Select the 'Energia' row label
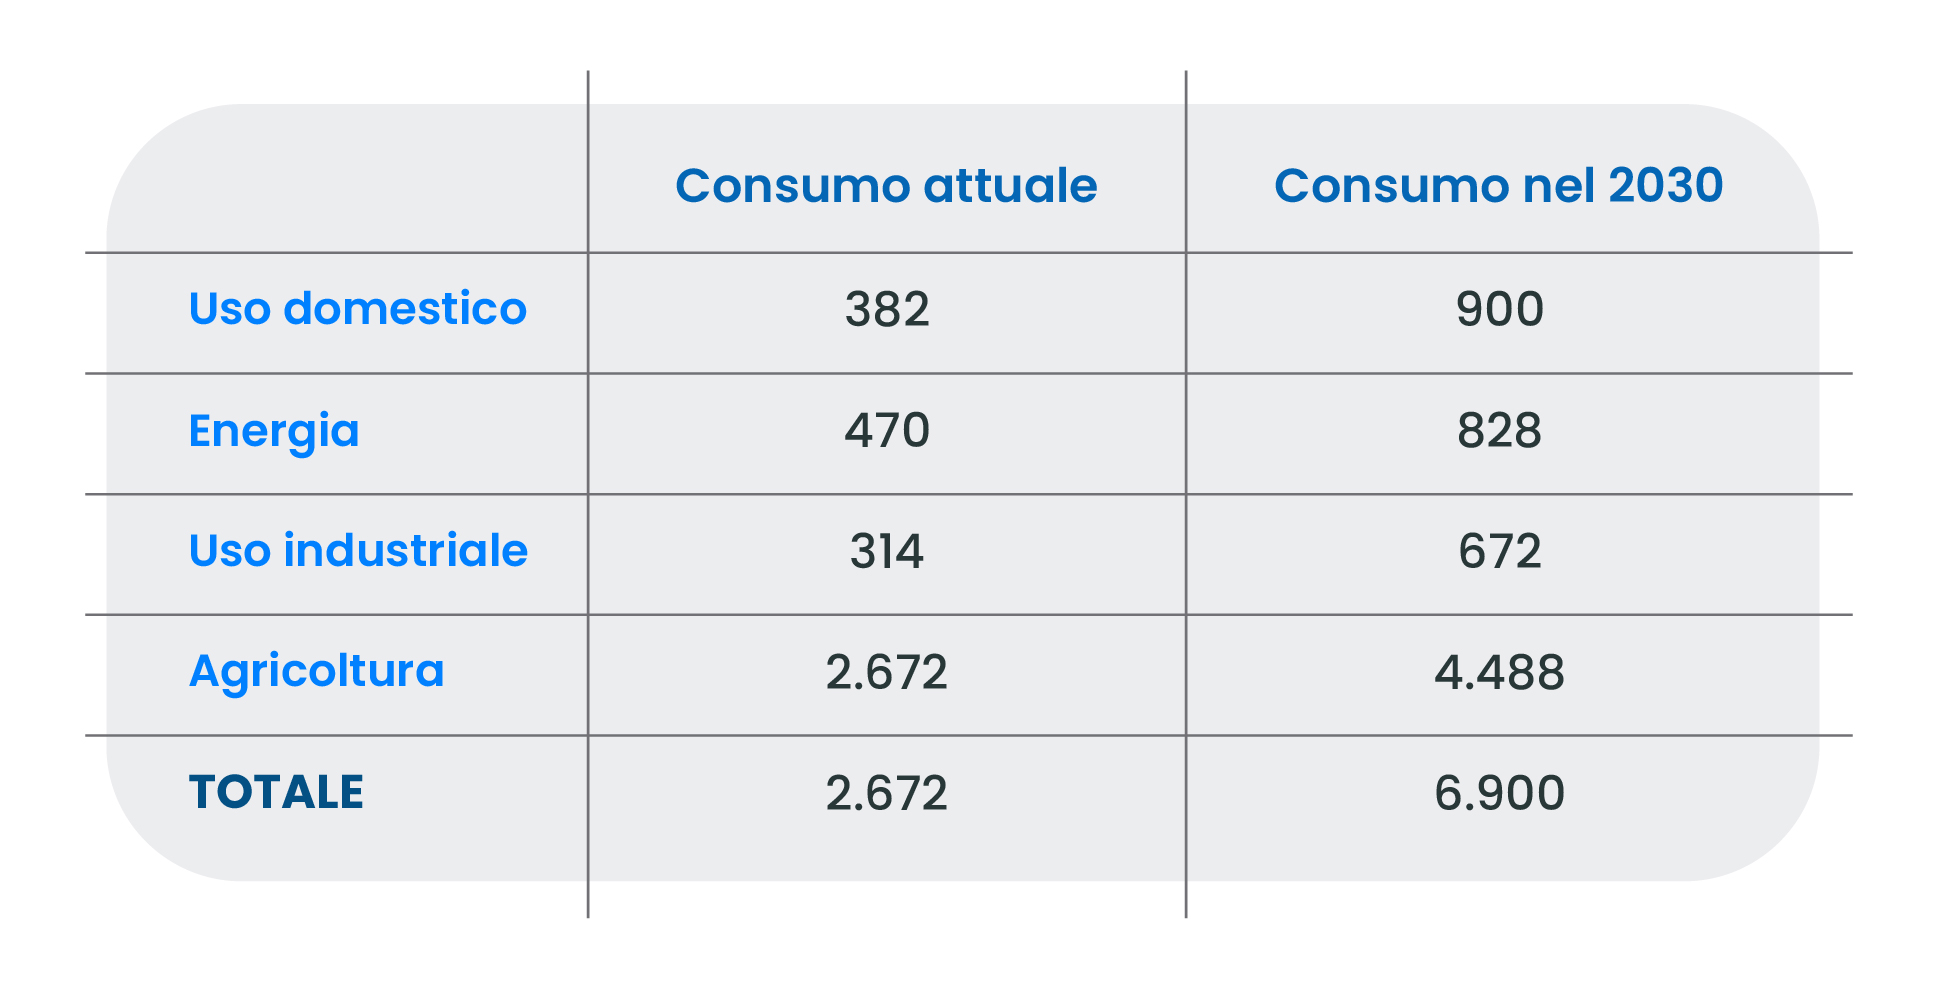This screenshot has width=1938, height=988. (274, 432)
